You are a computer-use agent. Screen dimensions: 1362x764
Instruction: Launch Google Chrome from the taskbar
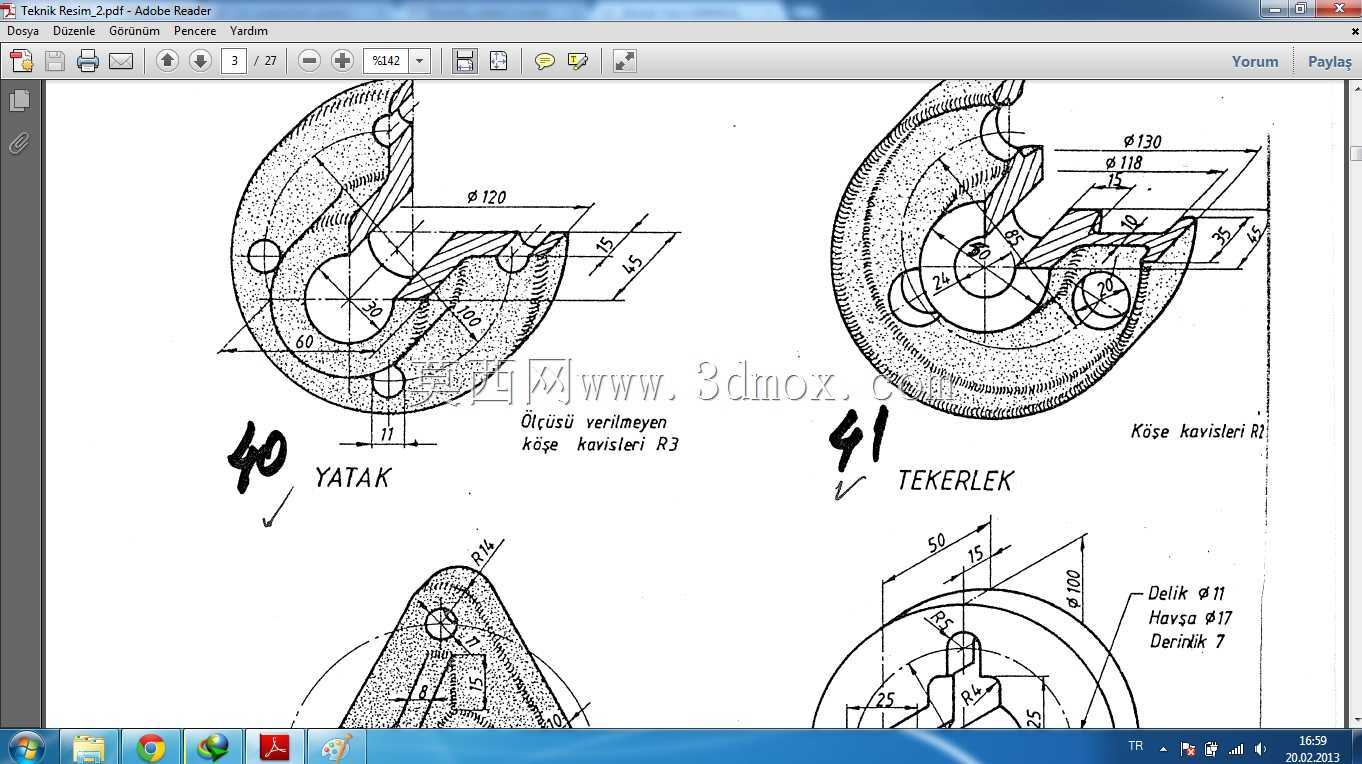point(151,747)
